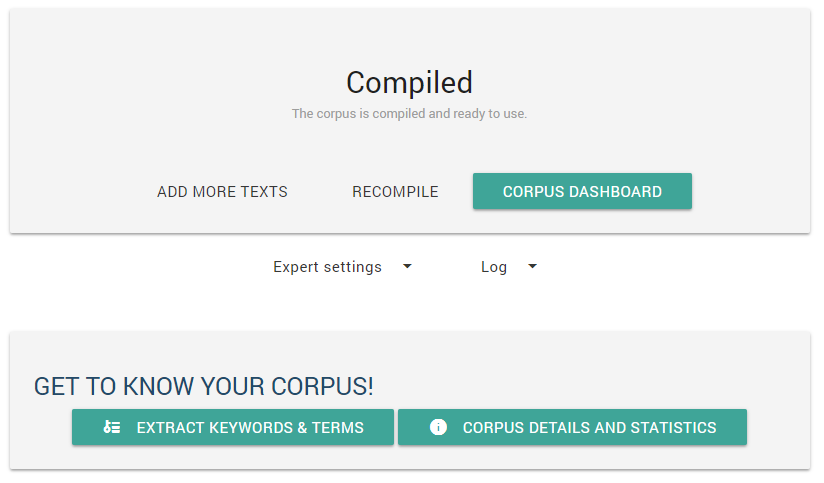The height and width of the screenshot is (483, 824).
Task: Open the CORPUS DASHBOARD
Action: 582,192
